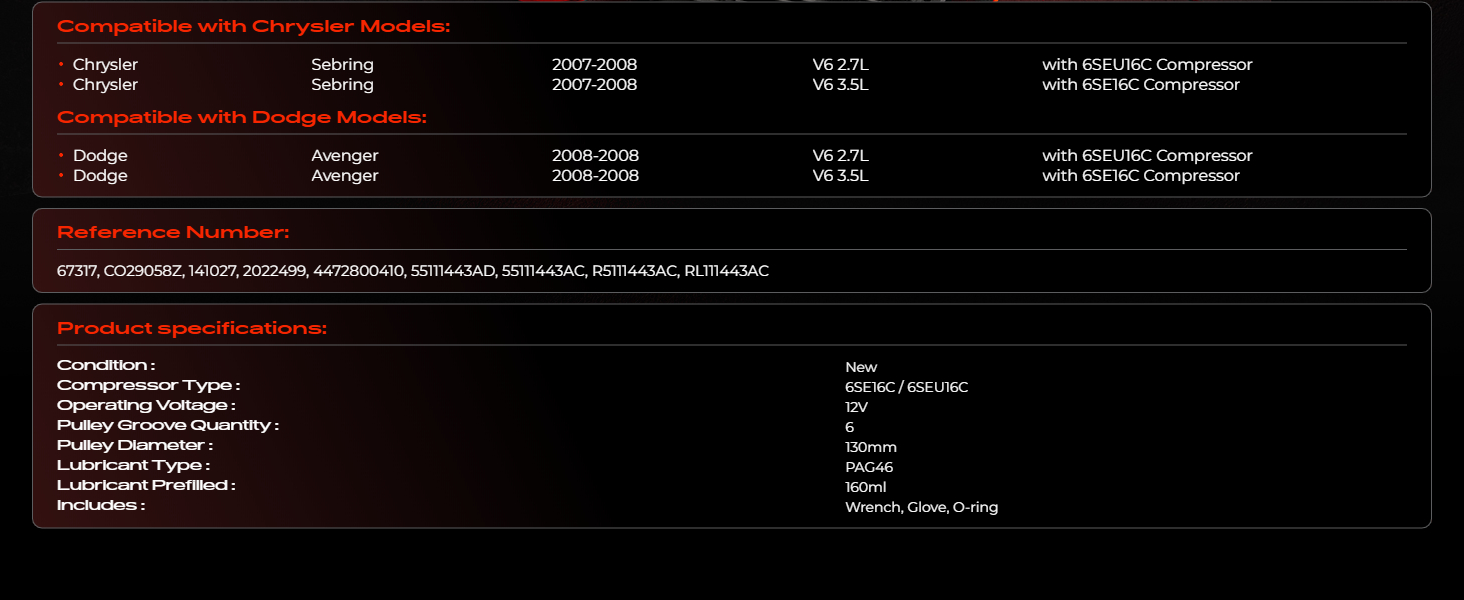Image resolution: width=1464 pixels, height=600 pixels.
Task: Select "V6 2.7L" in the Chrysler Sebring row
Action: (840, 65)
